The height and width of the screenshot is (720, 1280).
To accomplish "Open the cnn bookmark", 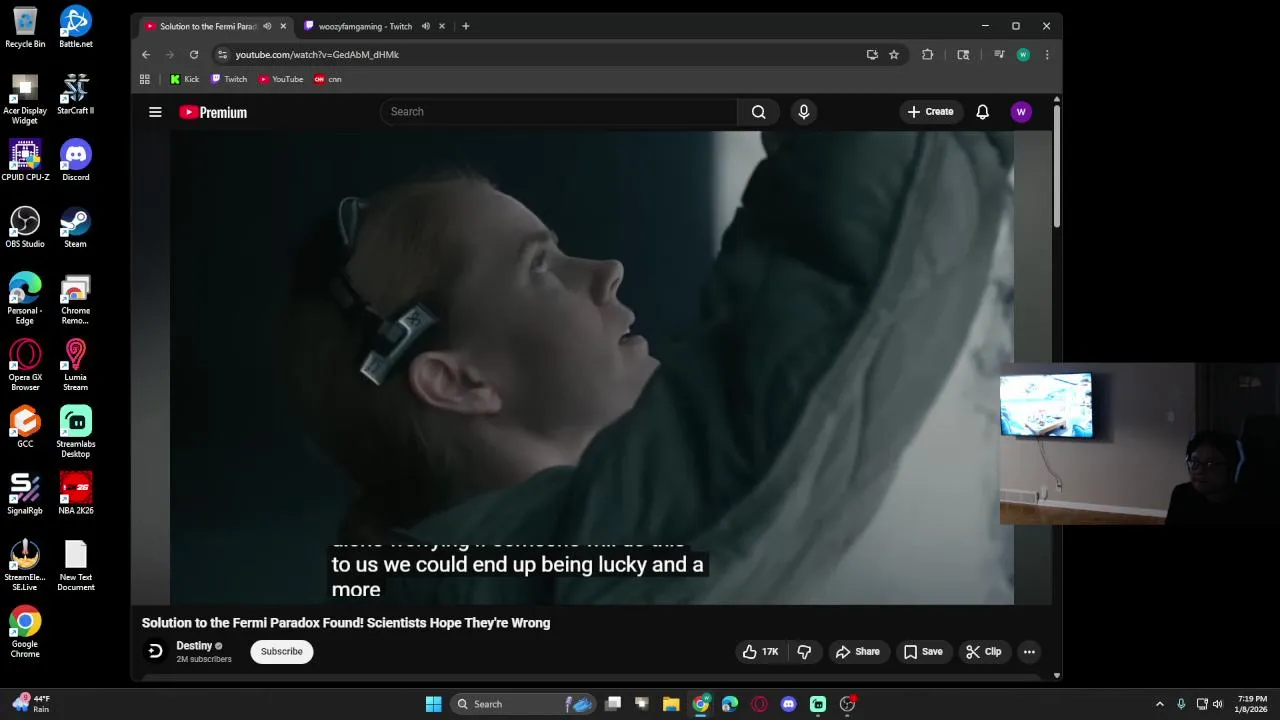I will point(328,79).
